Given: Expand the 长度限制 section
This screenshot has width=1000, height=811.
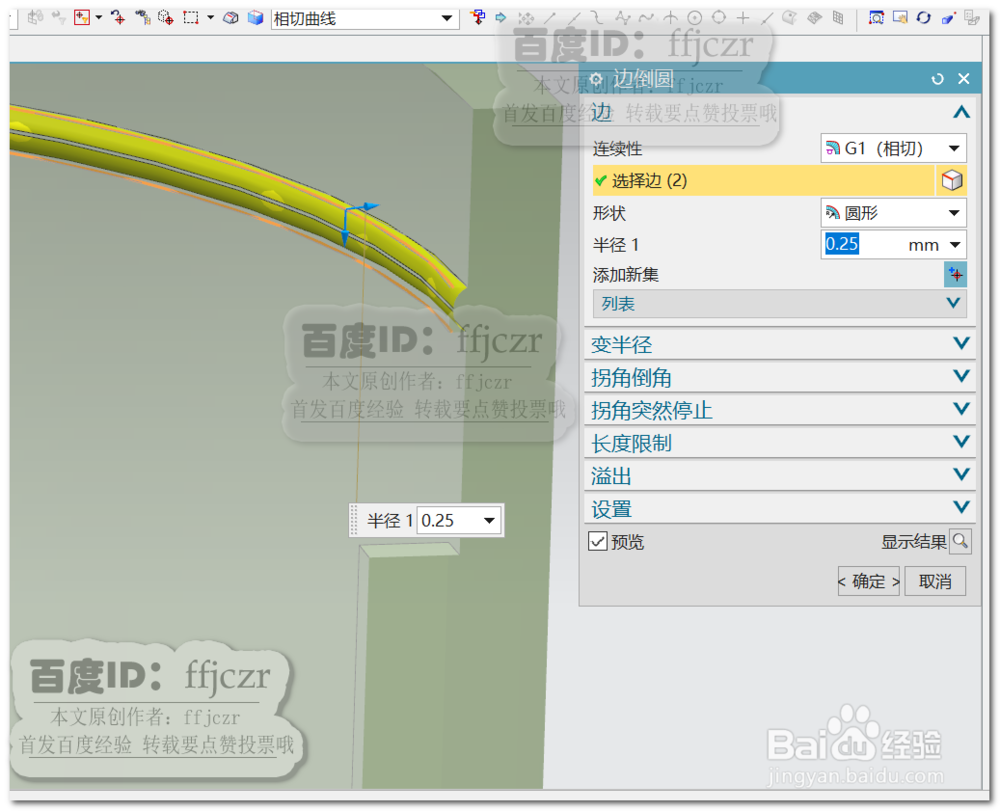Looking at the screenshot, I should click(x=779, y=443).
